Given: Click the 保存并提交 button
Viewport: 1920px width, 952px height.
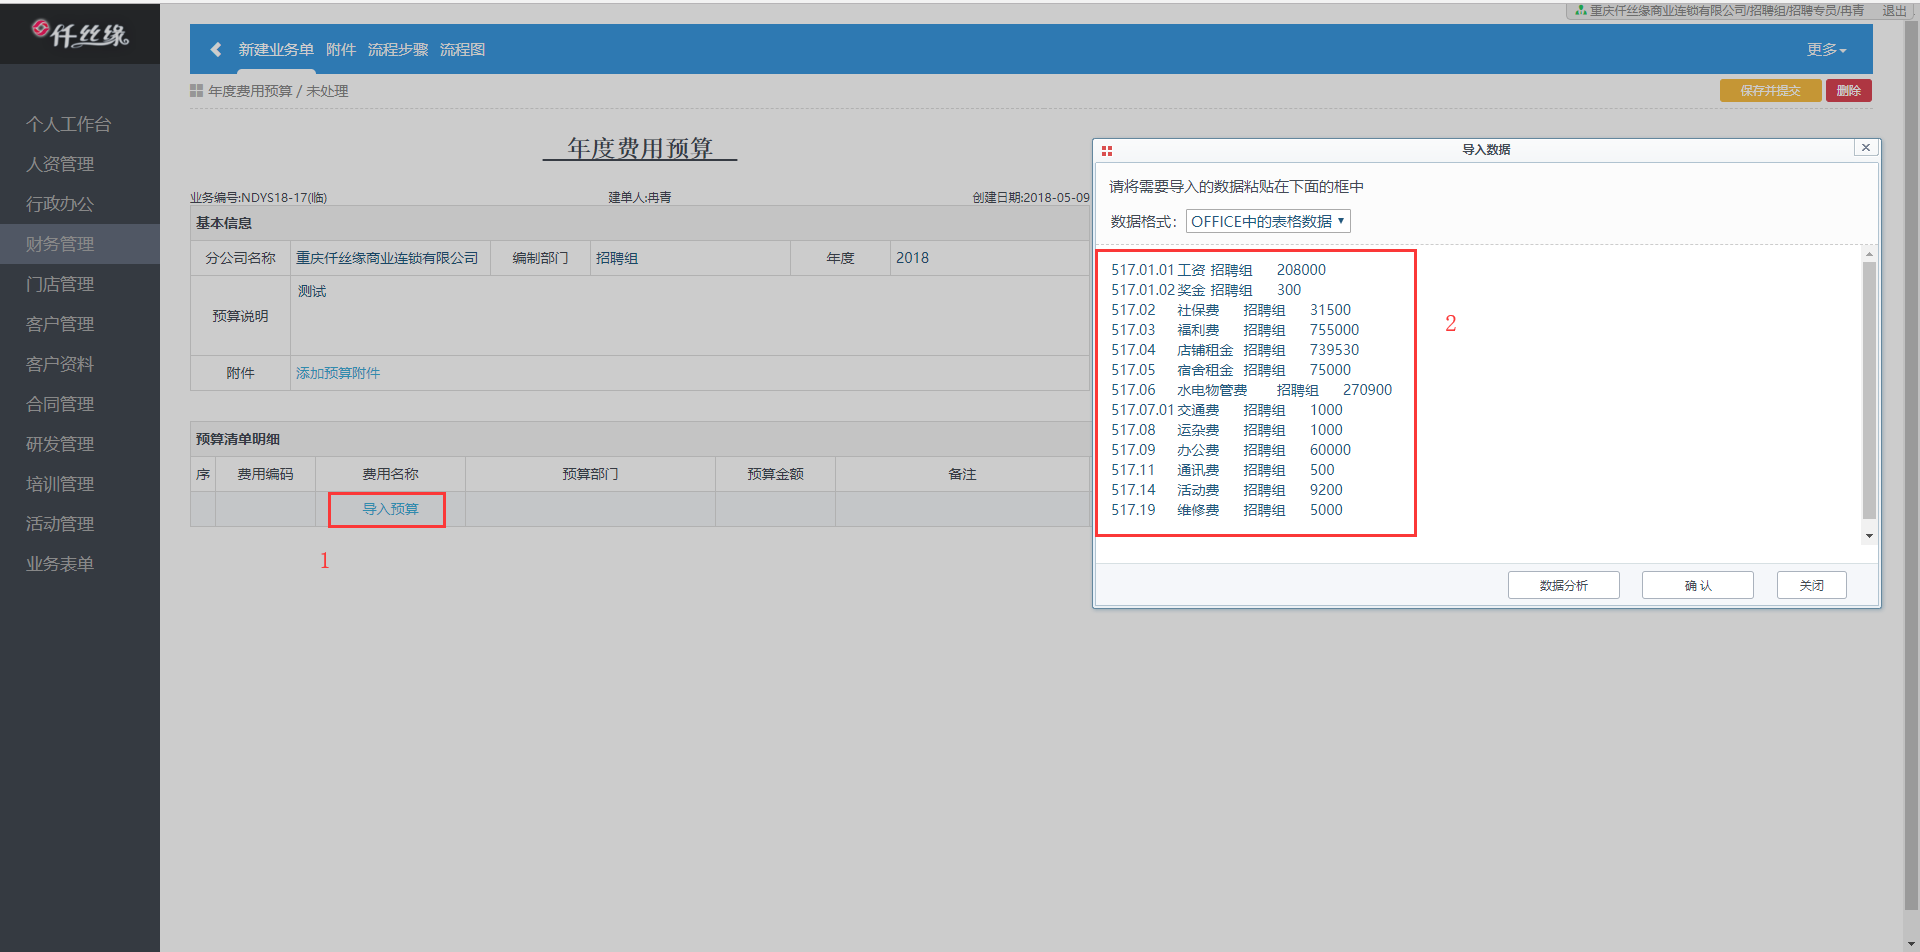Looking at the screenshot, I should point(1770,91).
